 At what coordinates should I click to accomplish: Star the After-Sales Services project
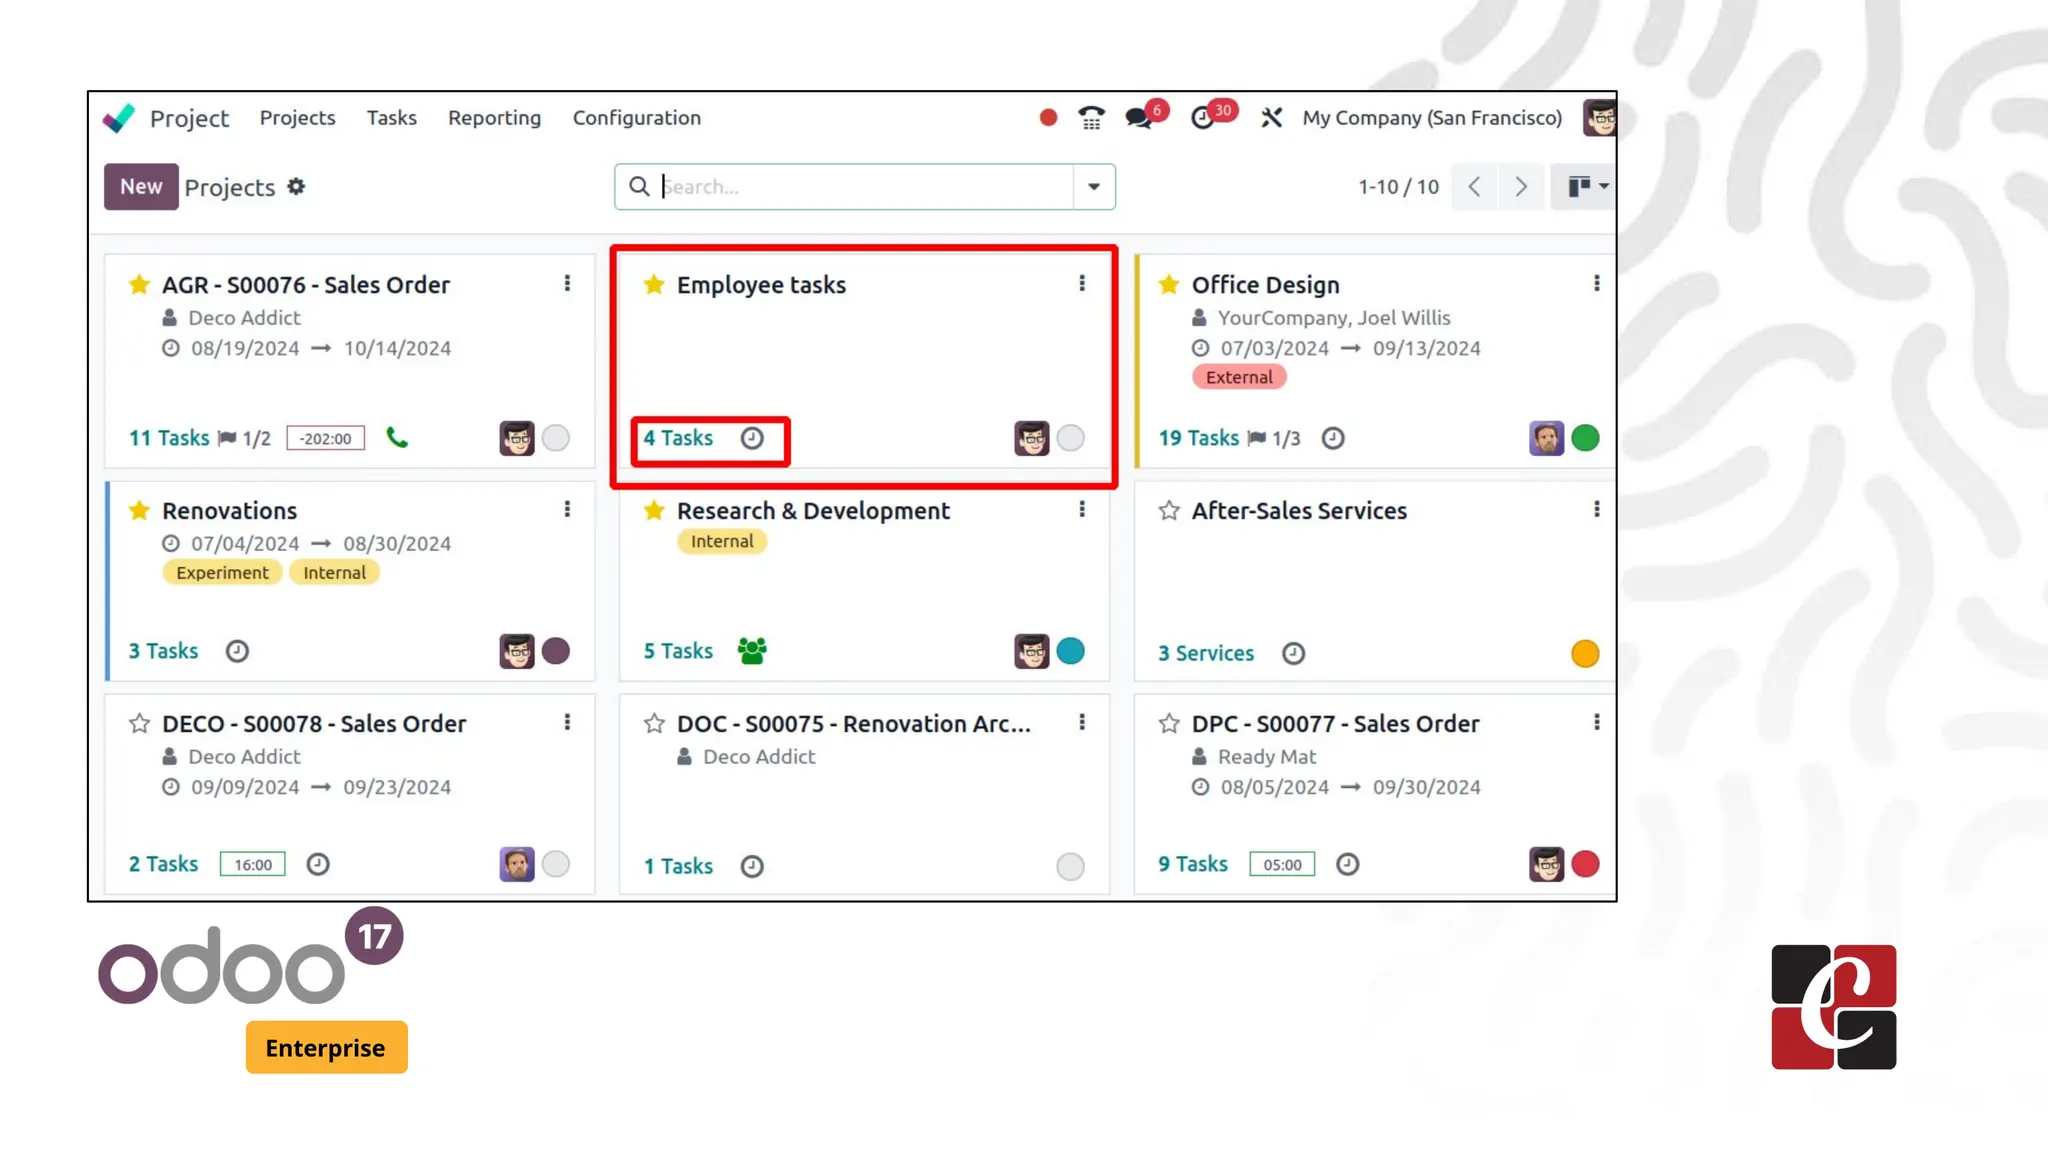1169,511
